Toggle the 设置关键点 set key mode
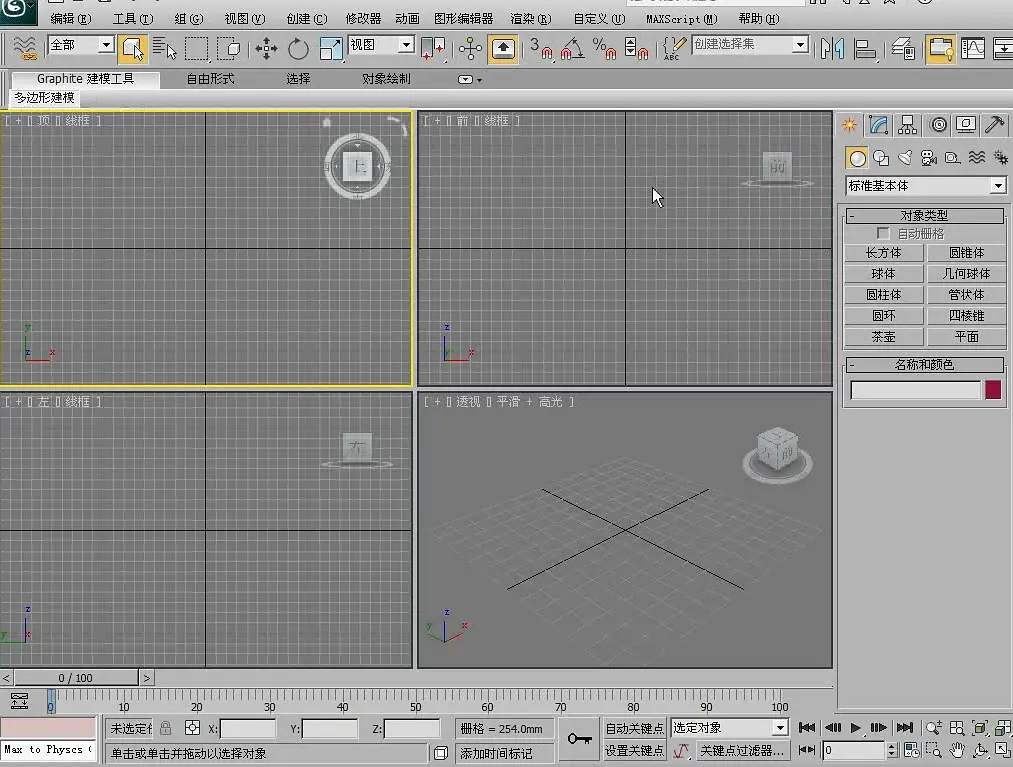 634,750
